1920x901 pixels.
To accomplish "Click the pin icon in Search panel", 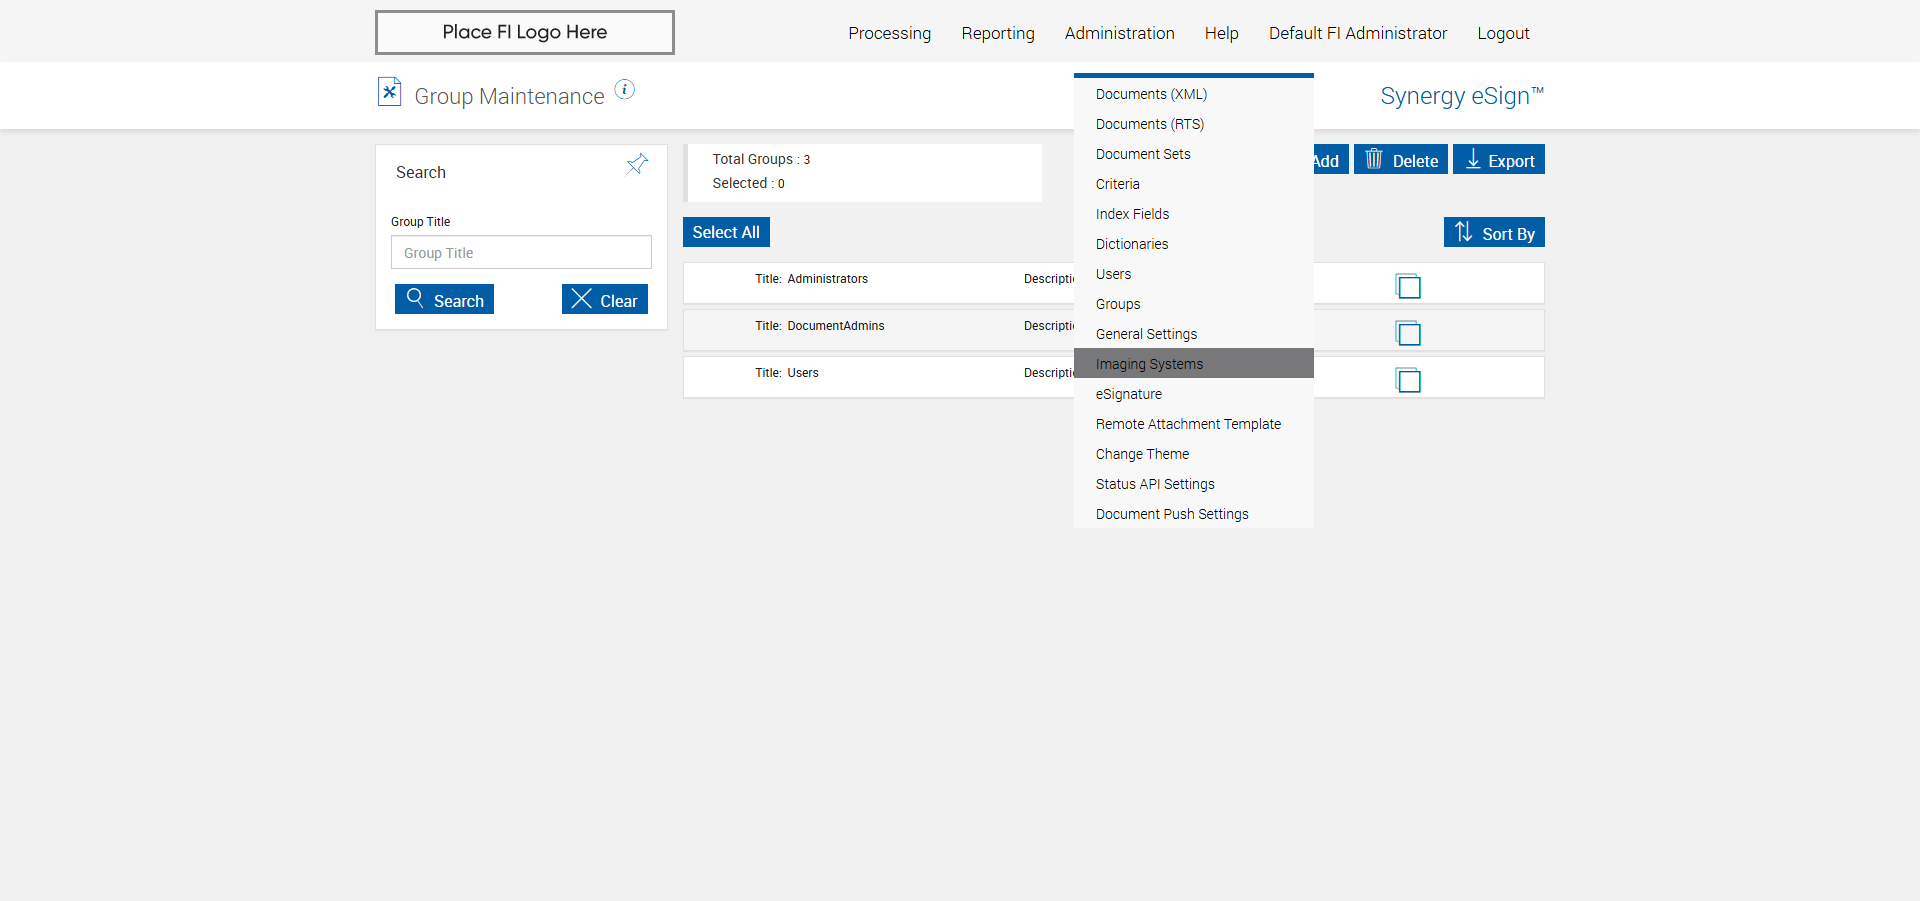I will [637, 164].
